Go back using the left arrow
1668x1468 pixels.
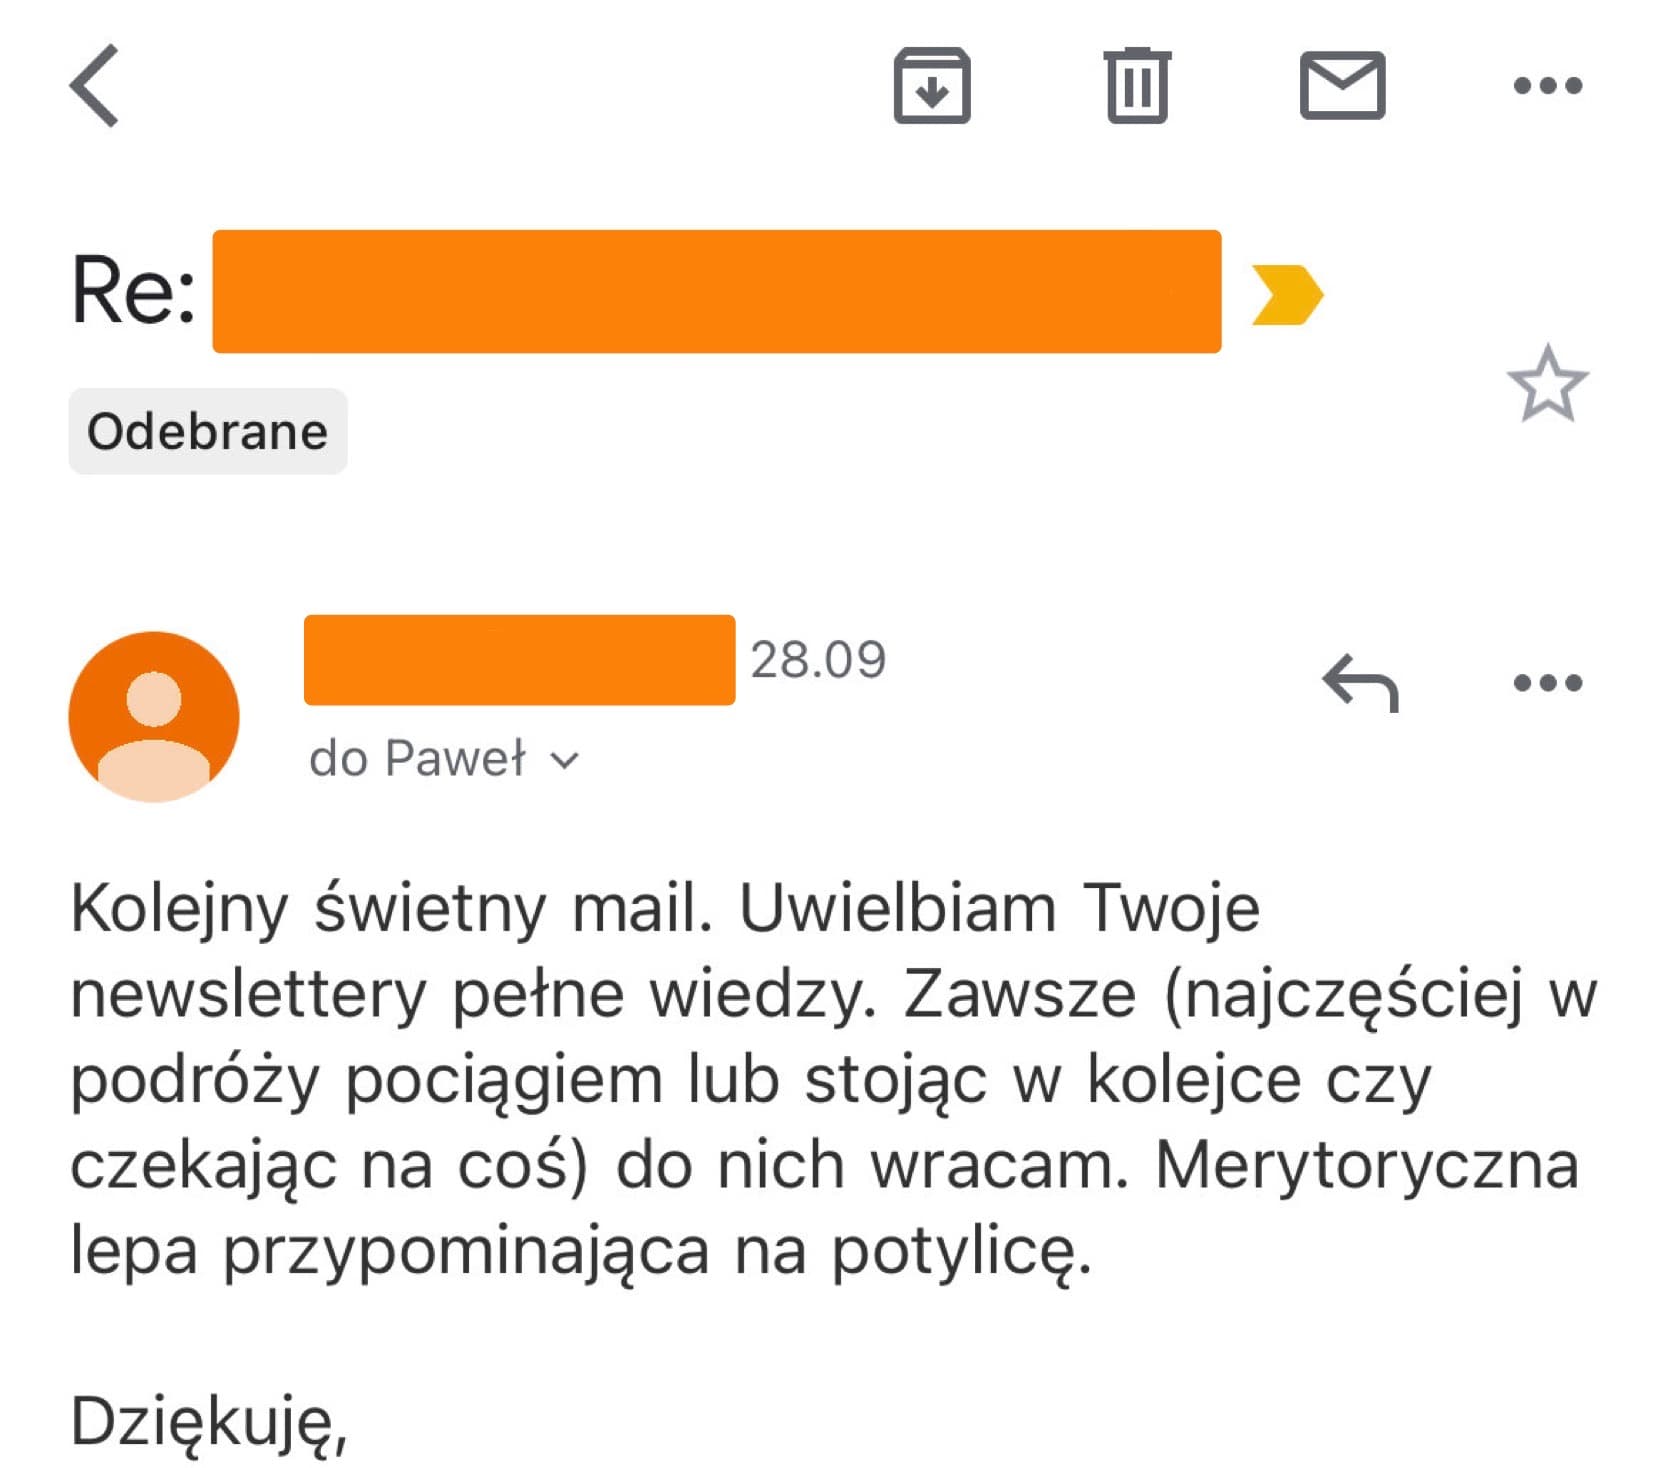pos(95,85)
